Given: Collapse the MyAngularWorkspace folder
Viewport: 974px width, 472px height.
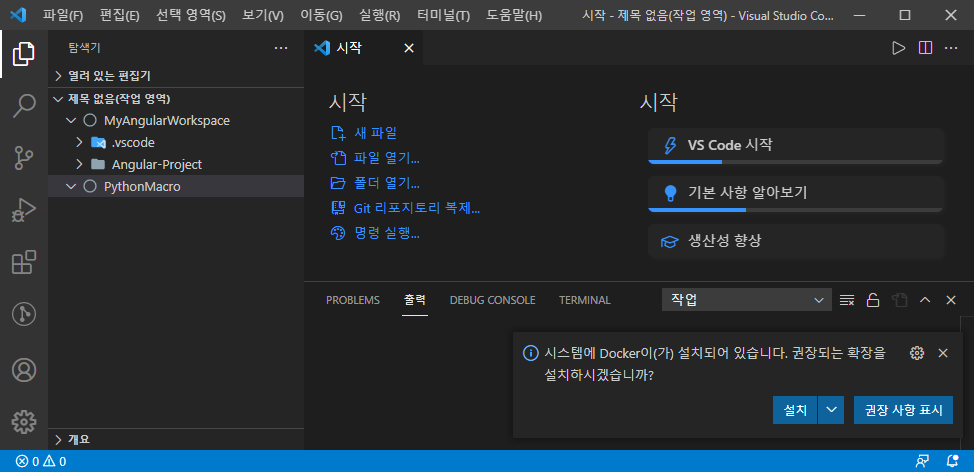Looking at the screenshot, I should pos(70,120).
